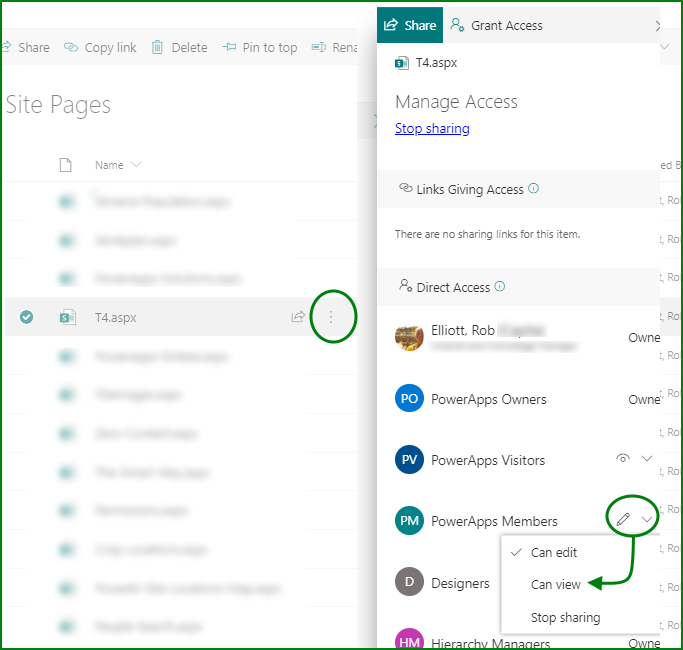Viewport: 683px width, 650px height.
Task: Click Share in the command bar
Action: pos(26,47)
